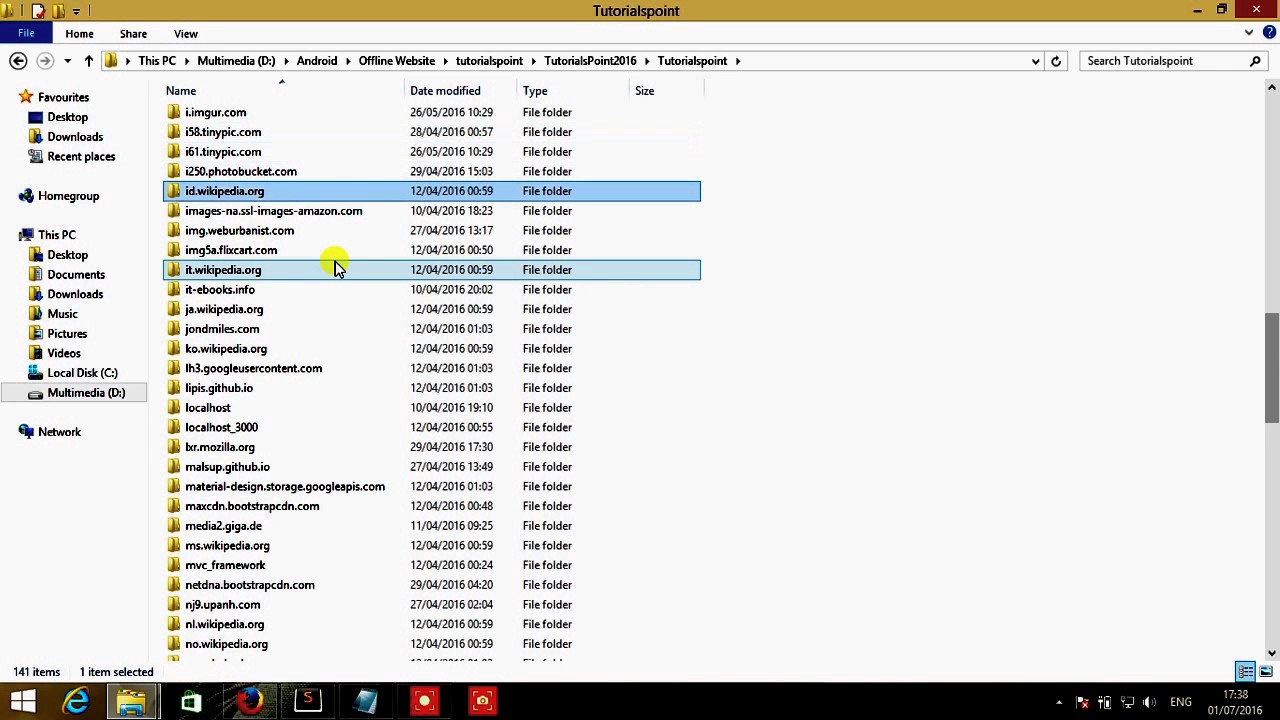The height and width of the screenshot is (720, 1280).
Task: Switch to the View ribbon tab
Action: [186, 34]
